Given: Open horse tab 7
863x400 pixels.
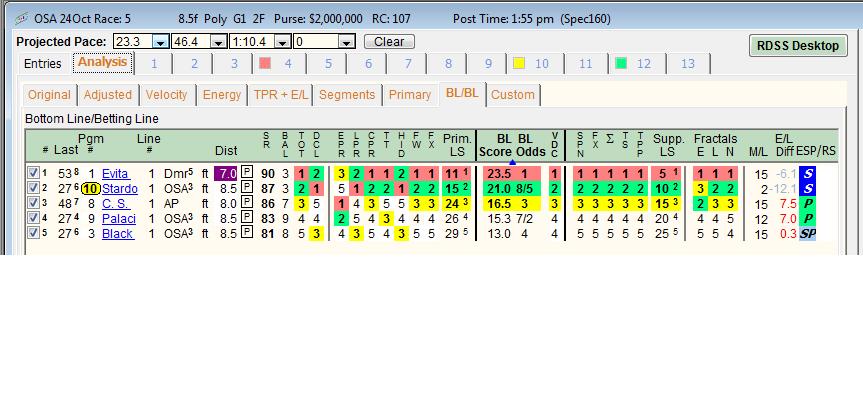Looking at the screenshot, I should point(408,64).
